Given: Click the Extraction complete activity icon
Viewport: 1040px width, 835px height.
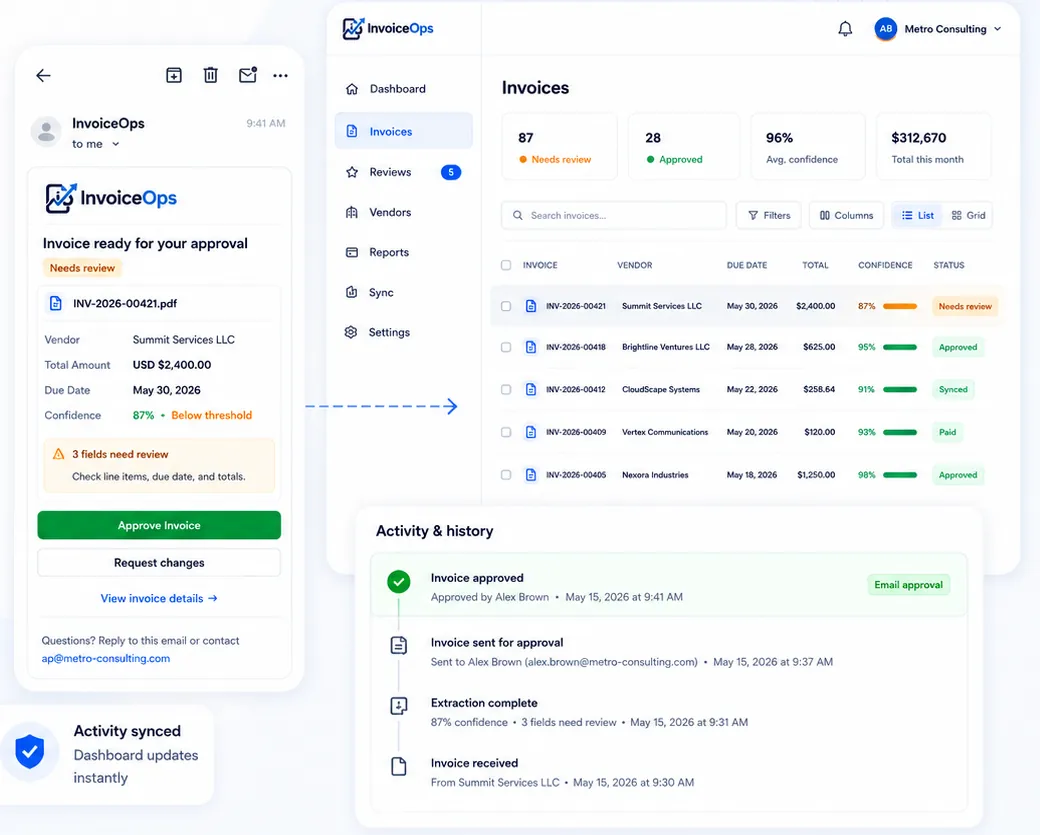Looking at the screenshot, I should tap(399, 706).
